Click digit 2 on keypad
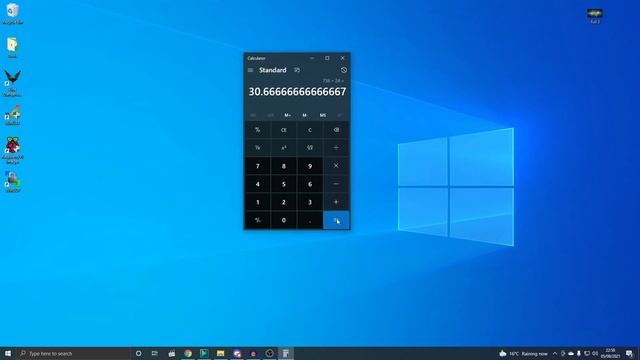Image resolution: width=640 pixels, height=360 pixels. tap(284, 202)
